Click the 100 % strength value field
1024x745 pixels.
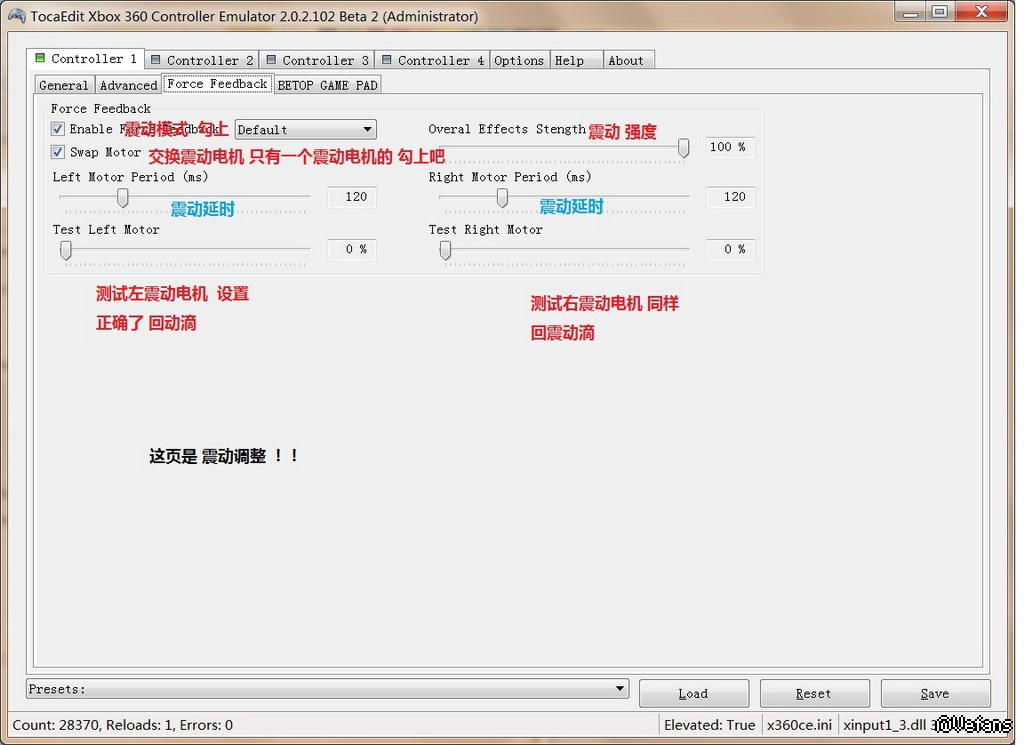730,147
